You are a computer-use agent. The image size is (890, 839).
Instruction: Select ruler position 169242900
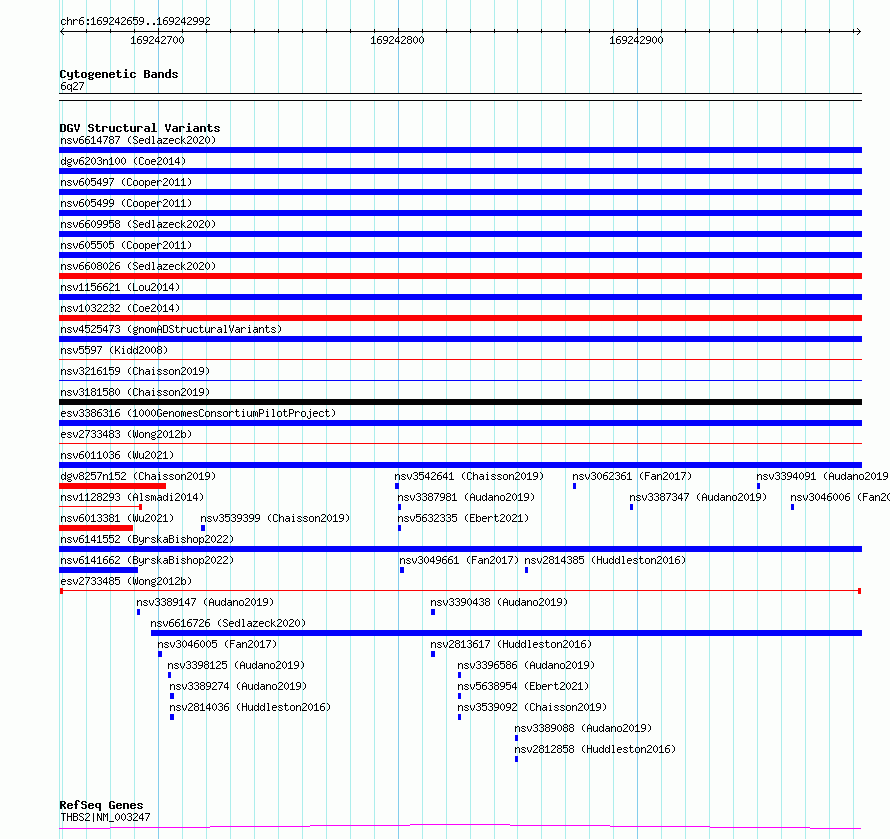tap(636, 40)
